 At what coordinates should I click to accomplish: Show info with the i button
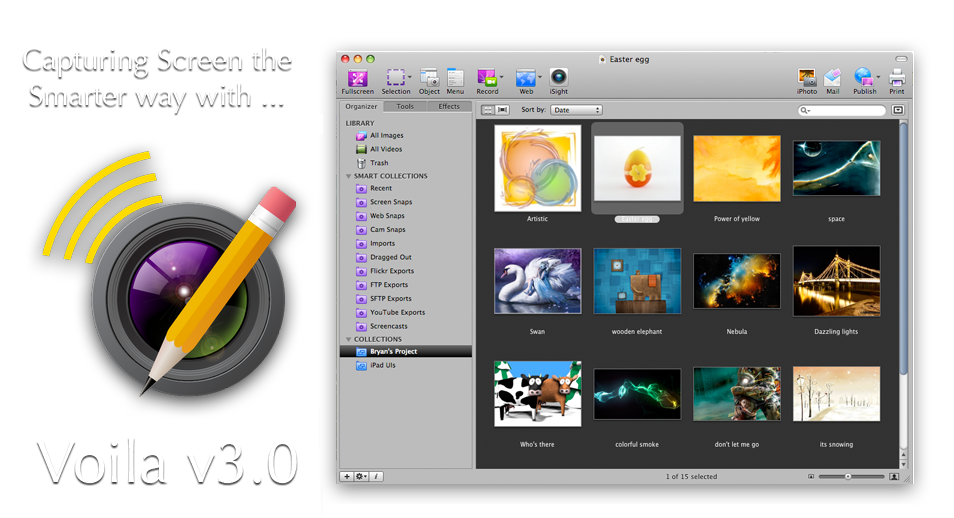tap(376, 477)
